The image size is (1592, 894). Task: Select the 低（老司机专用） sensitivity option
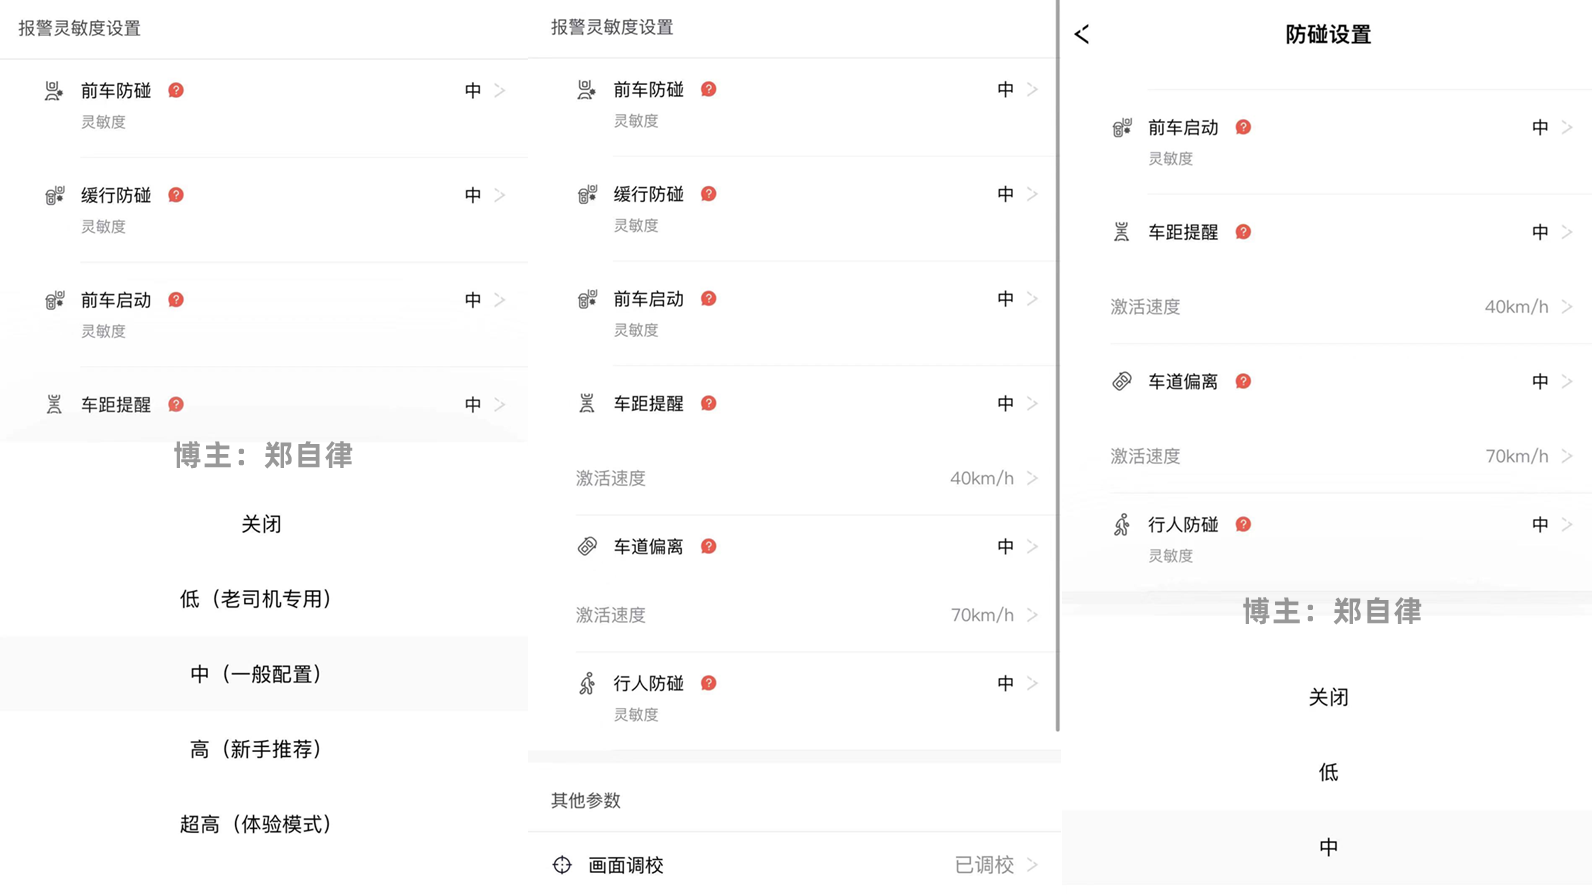point(256,599)
